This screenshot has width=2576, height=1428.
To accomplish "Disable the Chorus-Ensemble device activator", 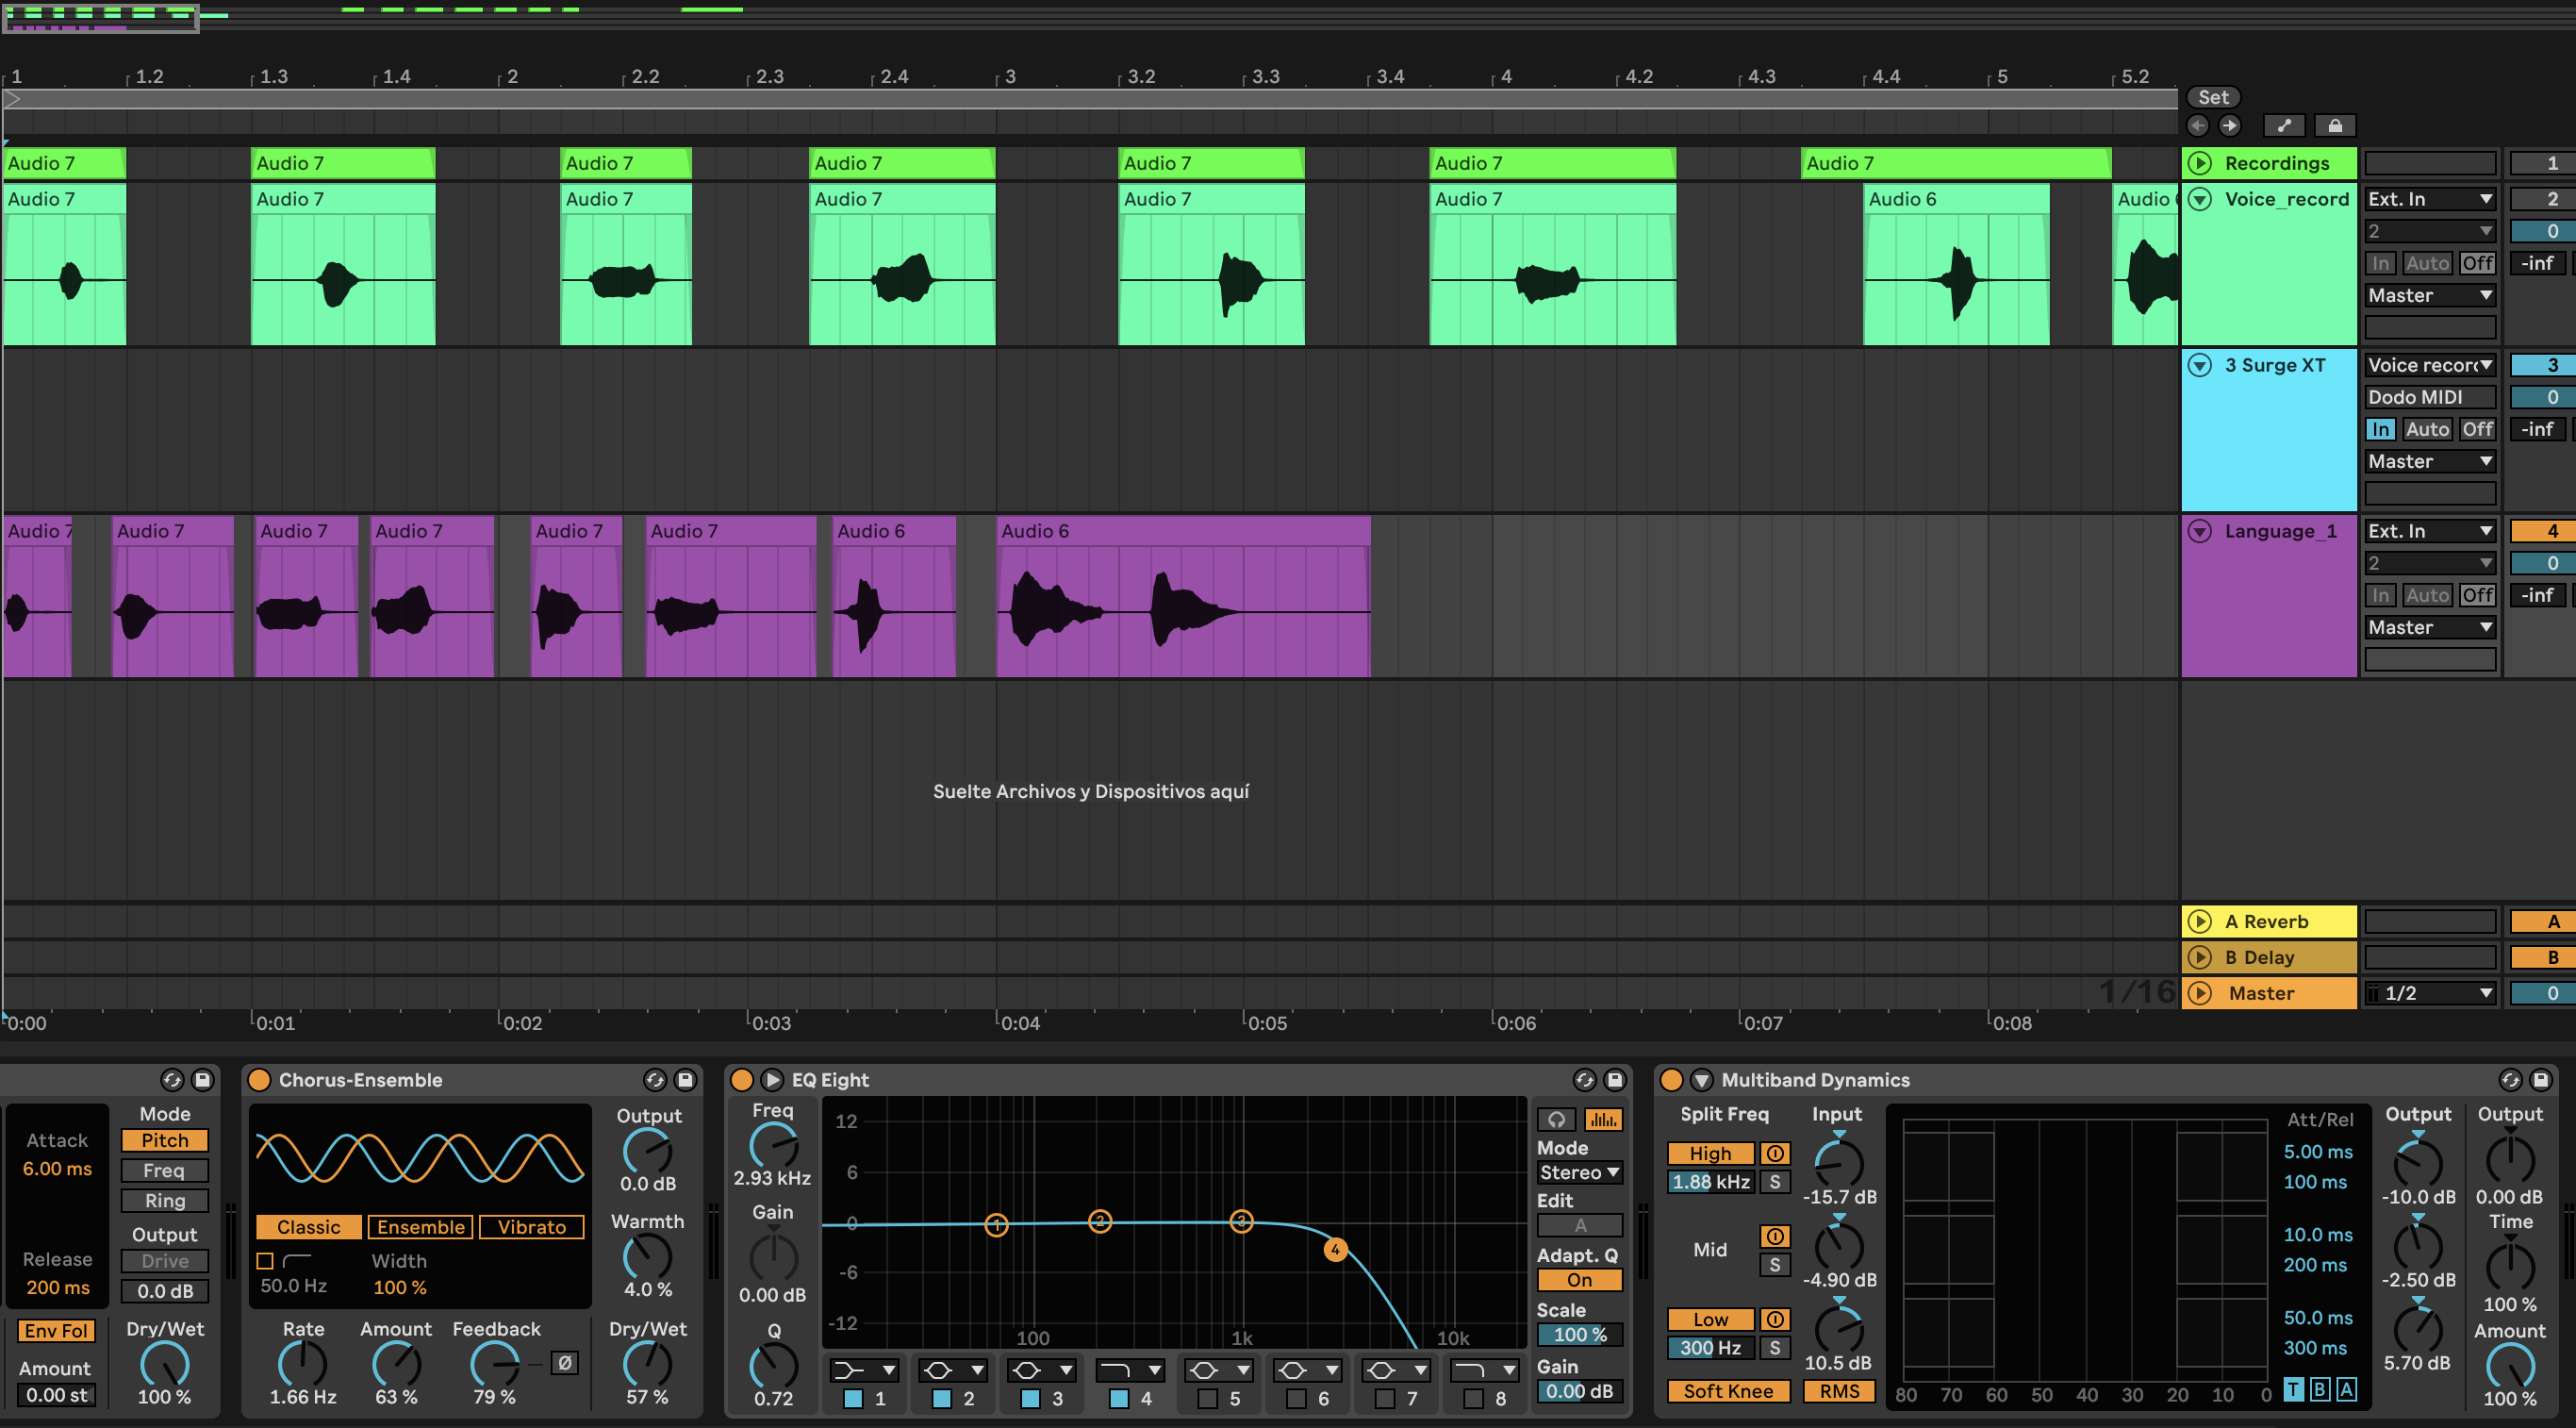I will pos(259,1080).
